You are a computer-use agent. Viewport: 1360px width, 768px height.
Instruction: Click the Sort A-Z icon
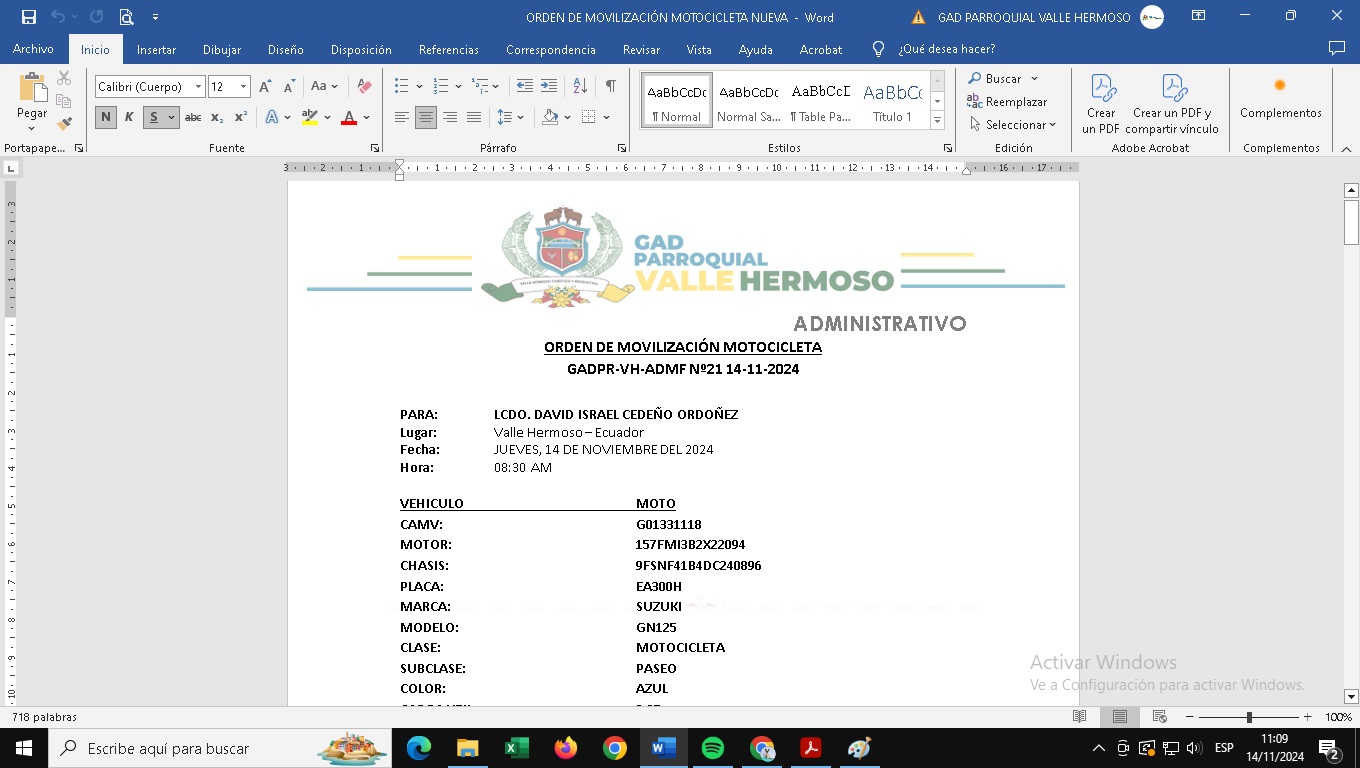pyautogui.click(x=579, y=86)
